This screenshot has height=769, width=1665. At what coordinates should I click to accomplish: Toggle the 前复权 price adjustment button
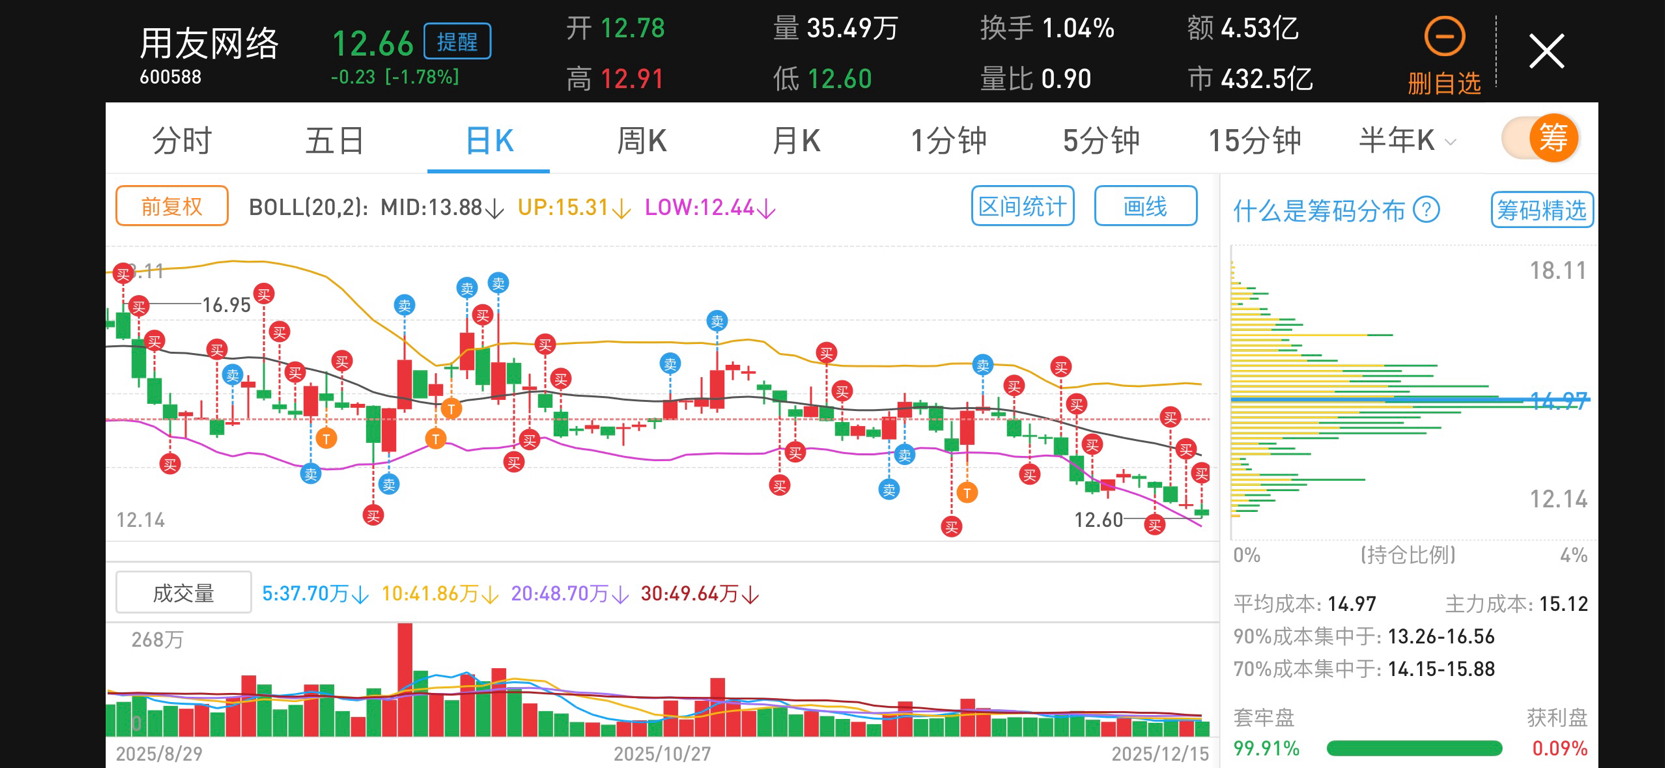(172, 207)
